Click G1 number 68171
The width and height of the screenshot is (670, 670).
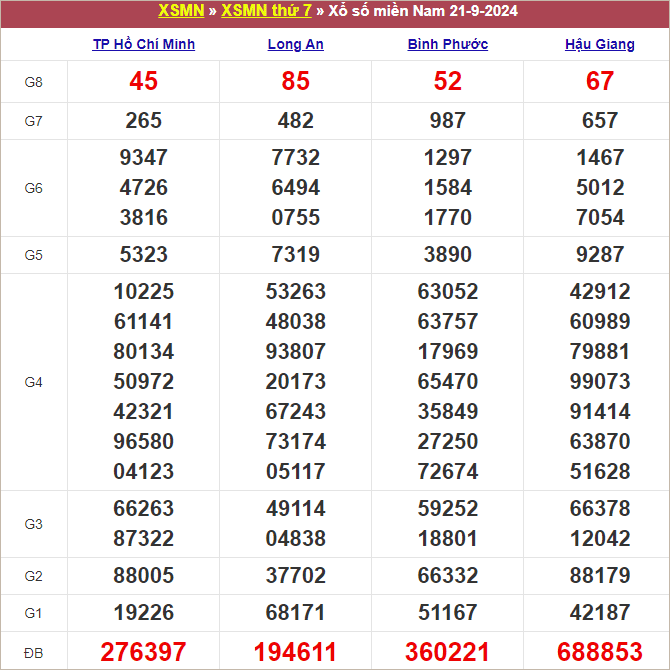tap(296, 613)
